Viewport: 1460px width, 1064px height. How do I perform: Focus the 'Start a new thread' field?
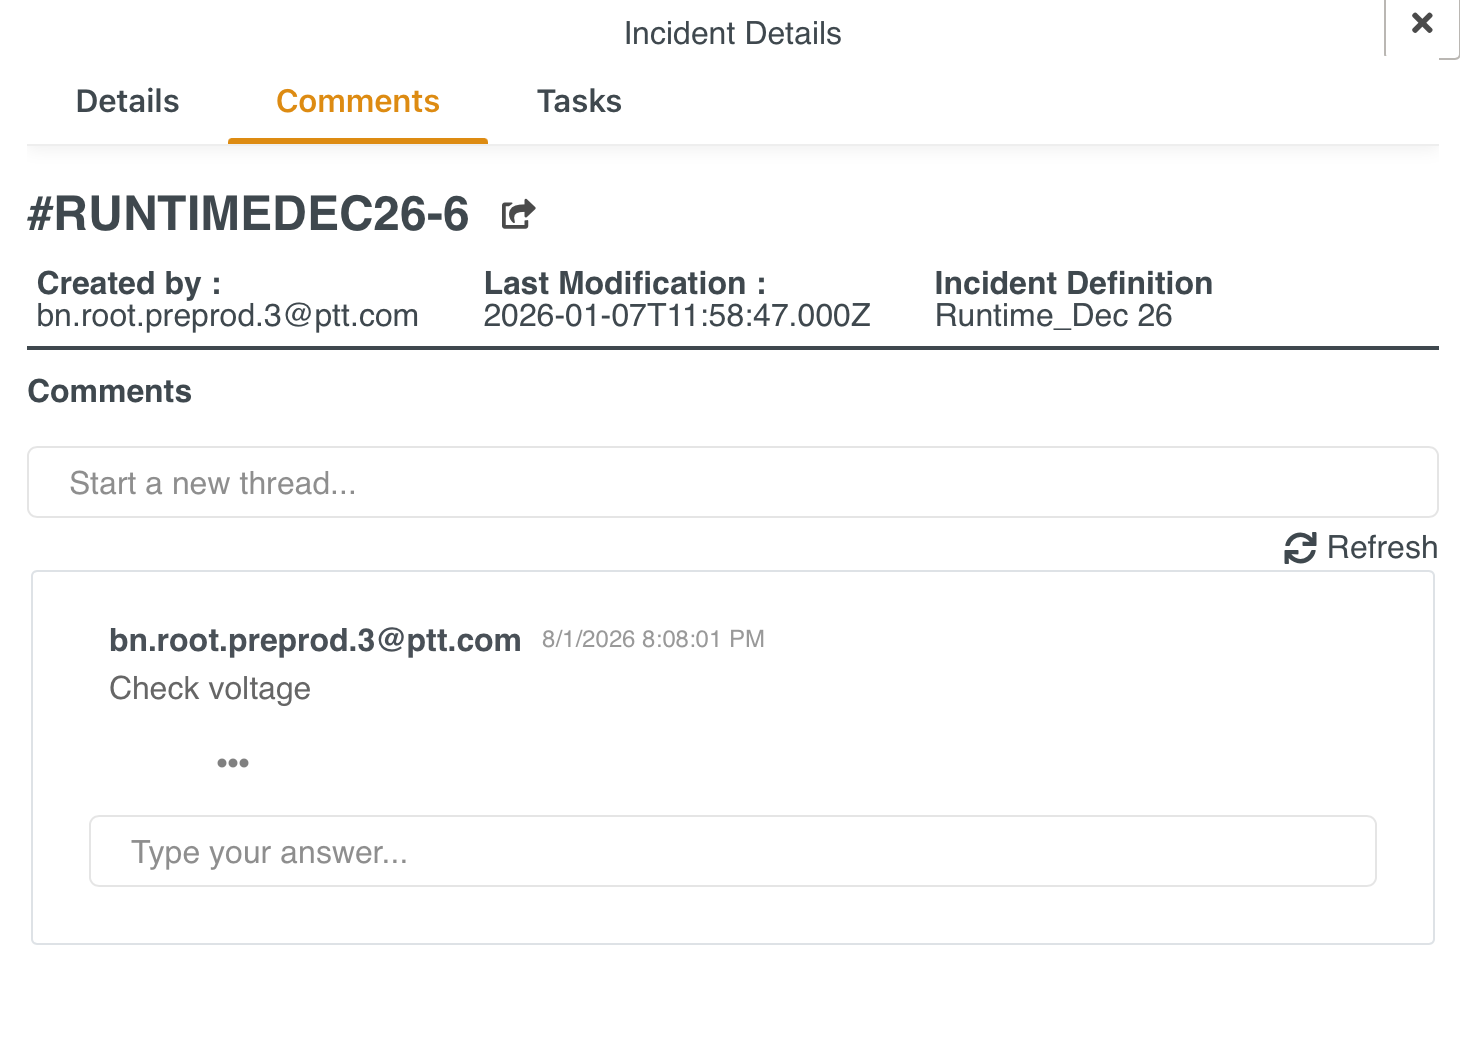pyautogui.click(x=732, y=483)
